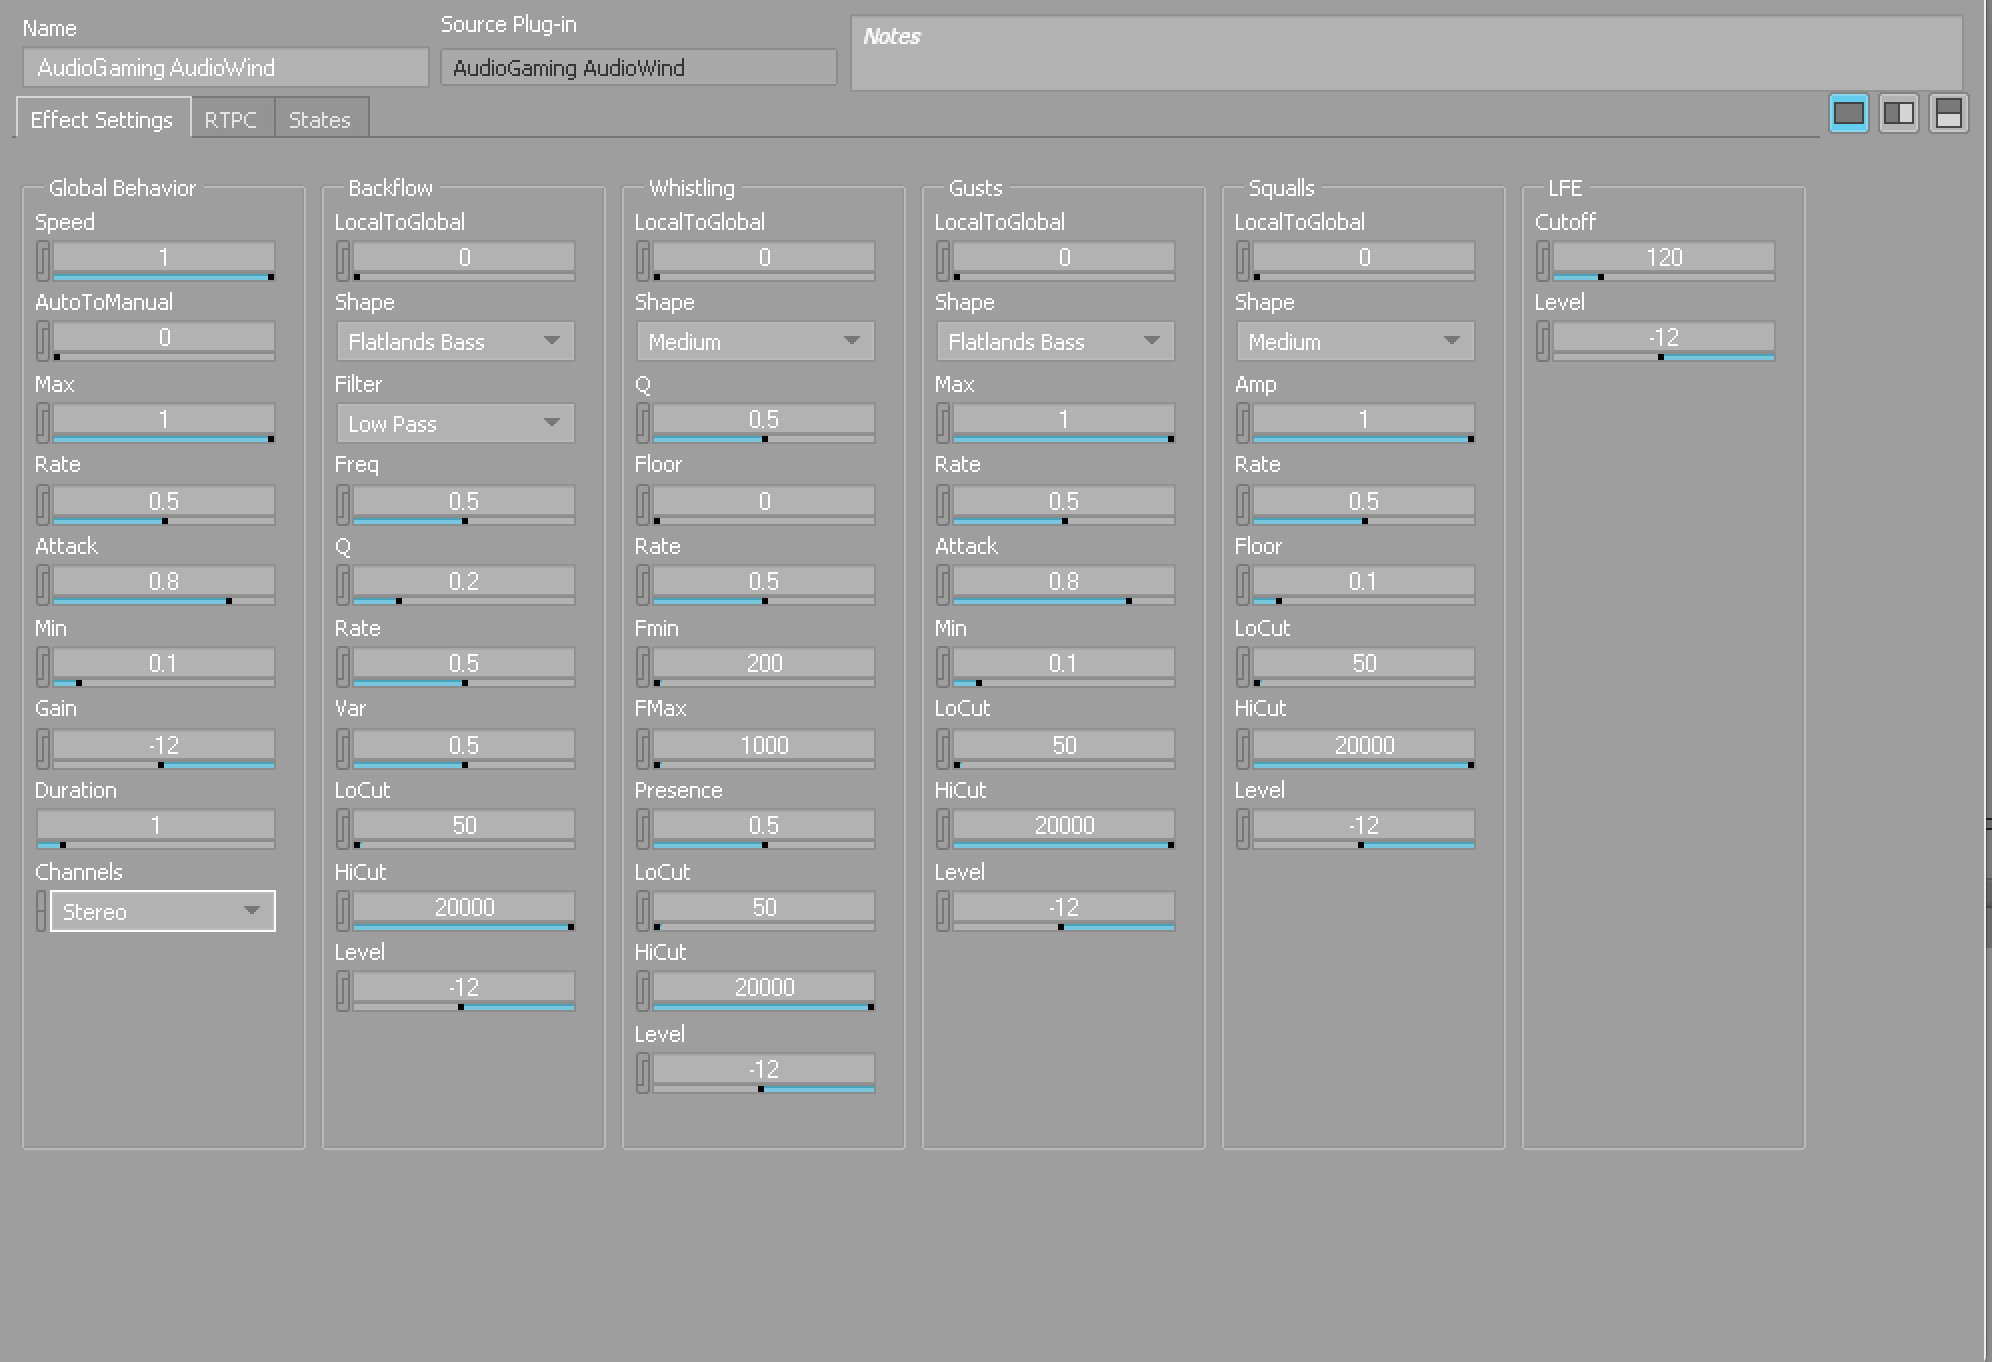Click link indicator beside Backflow Level

coord(343,990)
